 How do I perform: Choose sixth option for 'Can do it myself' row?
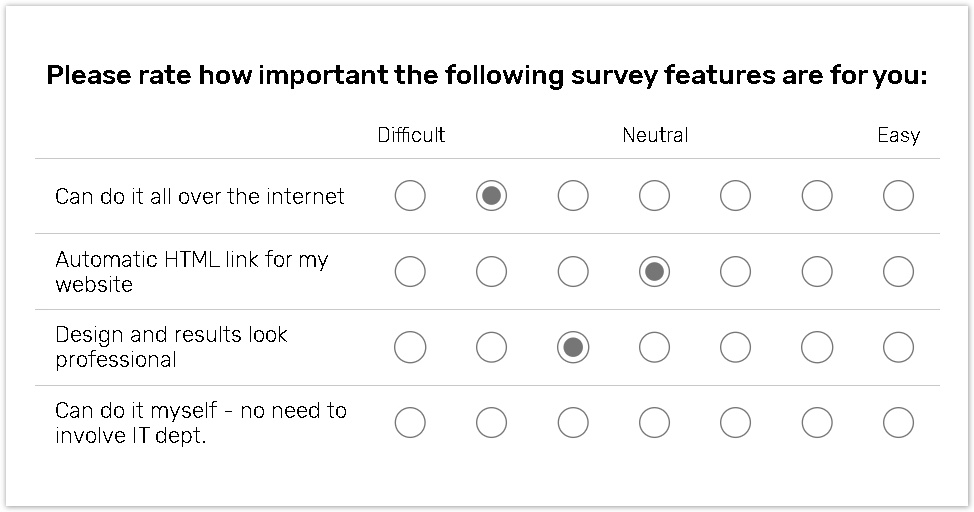click(817, 423)
